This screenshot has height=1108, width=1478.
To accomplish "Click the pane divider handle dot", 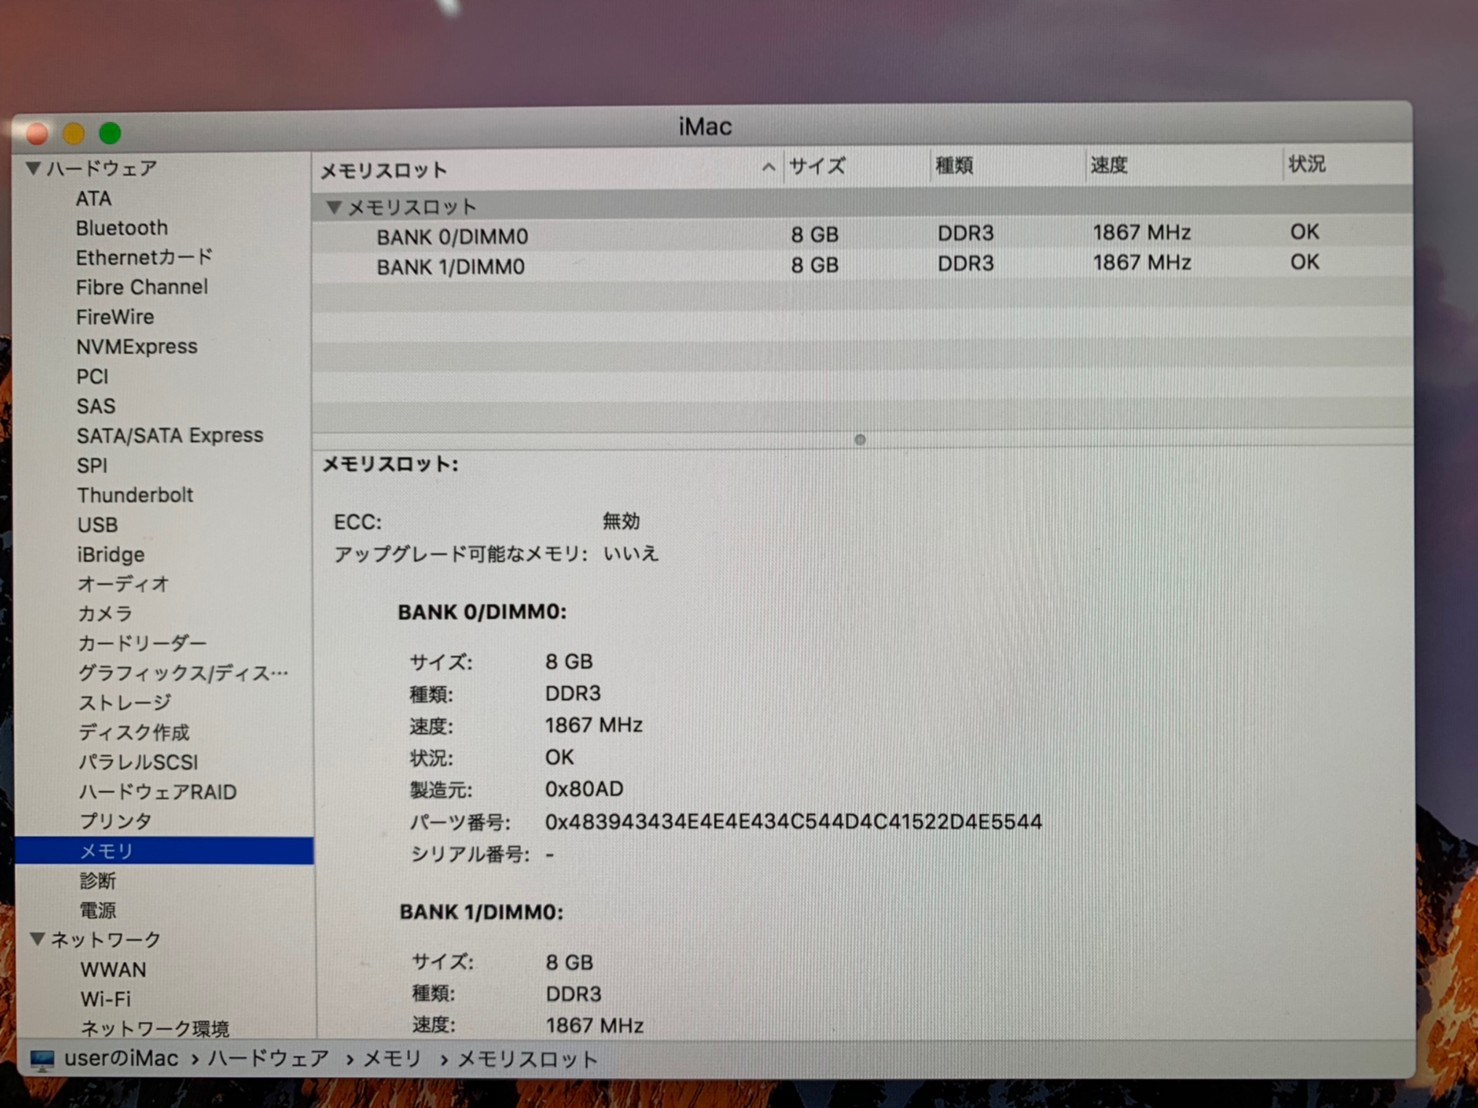I will [860, 440].
